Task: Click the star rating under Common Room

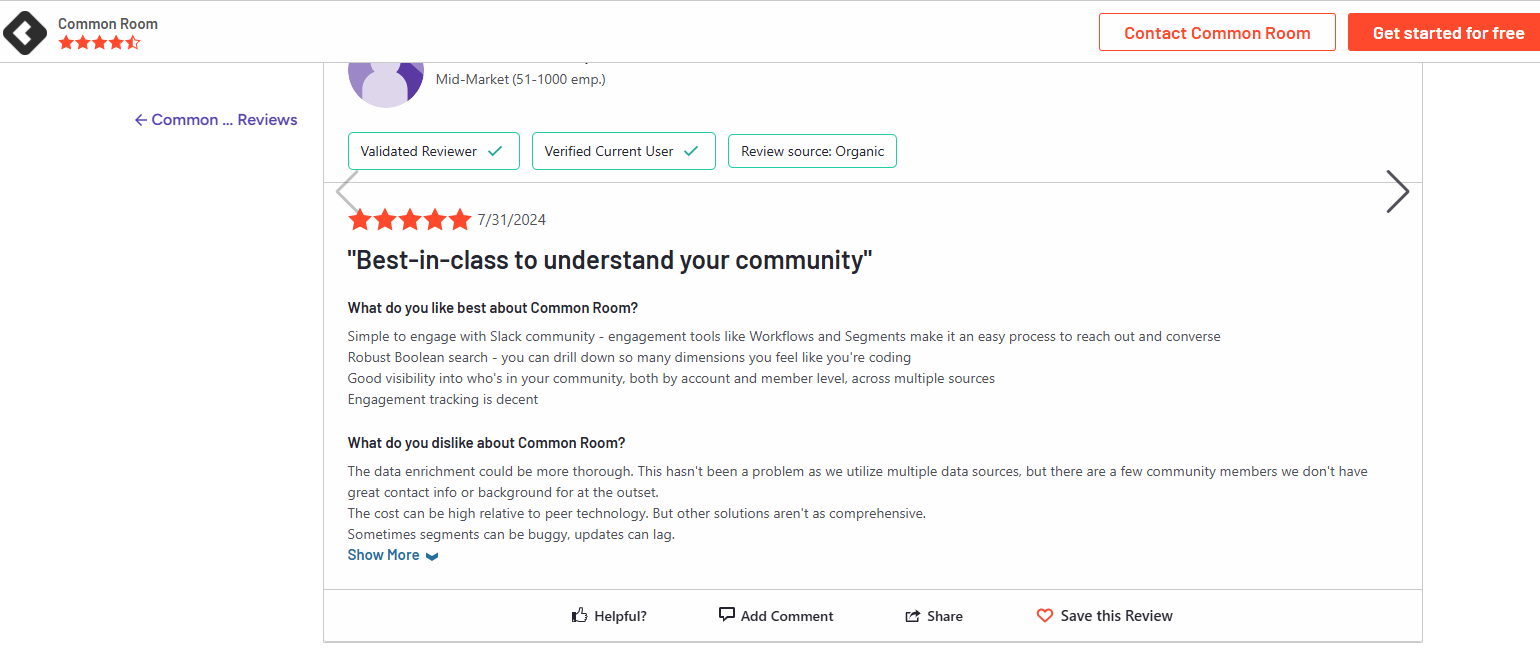Action: coord(99,43)
